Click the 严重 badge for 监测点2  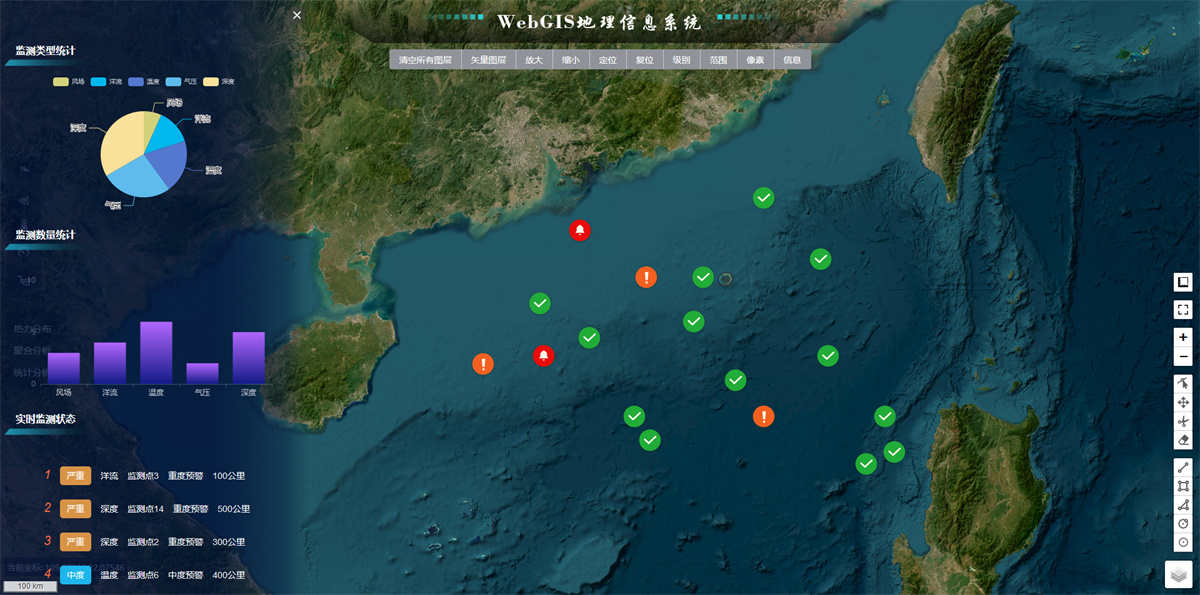(x=75, y=542)
